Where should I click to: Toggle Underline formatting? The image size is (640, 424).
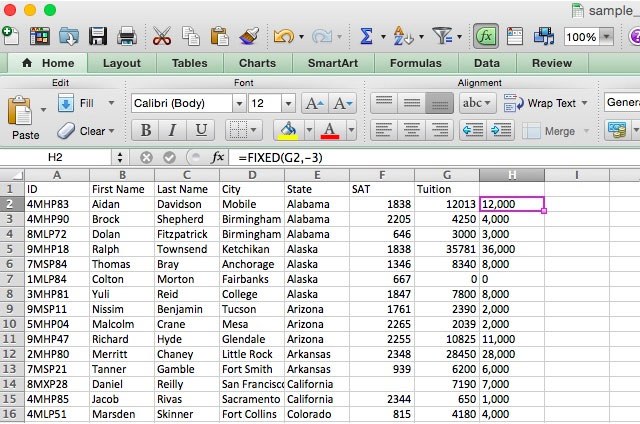pos(201,131)
